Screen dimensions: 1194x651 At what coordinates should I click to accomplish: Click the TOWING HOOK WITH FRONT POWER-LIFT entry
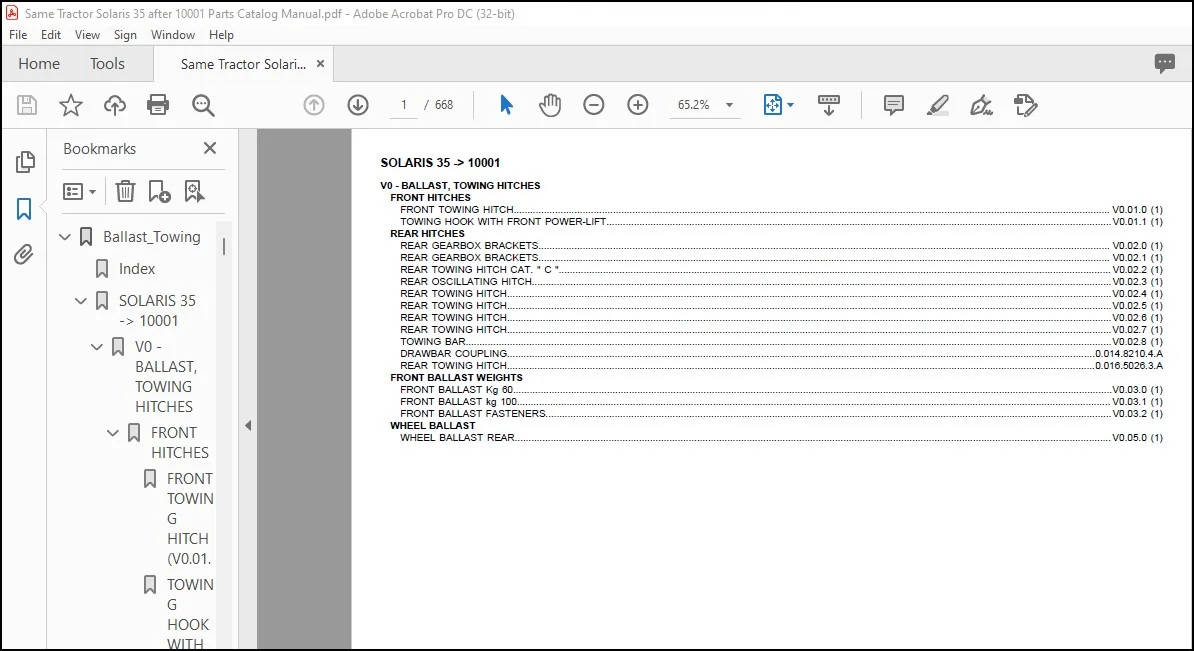click(x=781, y=222)
